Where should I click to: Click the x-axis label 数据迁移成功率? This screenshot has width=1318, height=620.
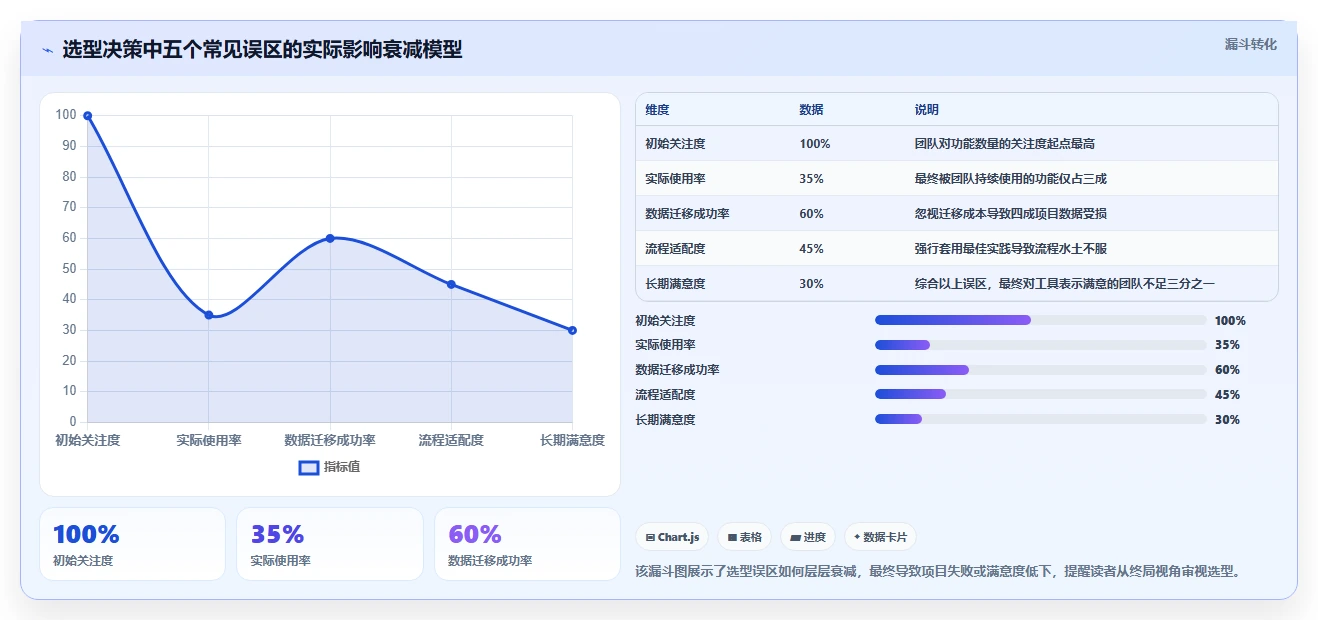330,440
